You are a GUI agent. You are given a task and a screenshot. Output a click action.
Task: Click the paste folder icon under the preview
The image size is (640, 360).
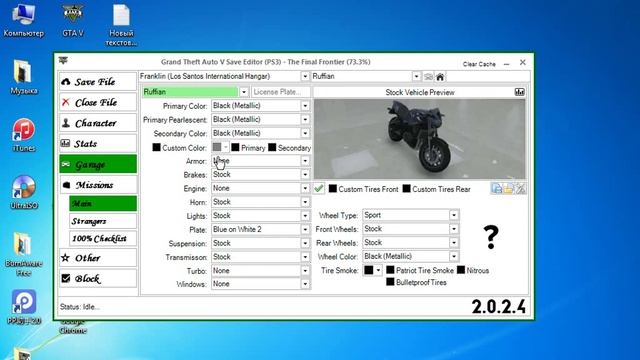pyautogui.click(x=509, y=189)
